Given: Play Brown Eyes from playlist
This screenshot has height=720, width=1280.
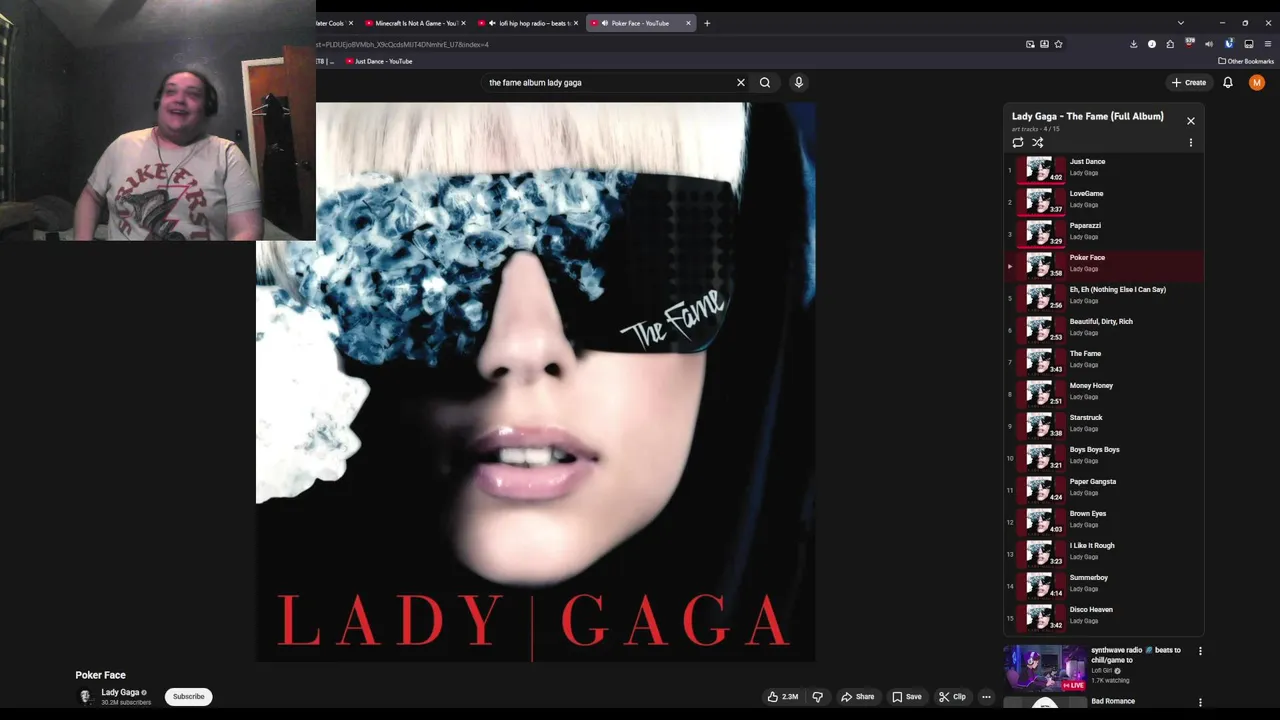Looking at the screenshot, I should [1104, 520].
